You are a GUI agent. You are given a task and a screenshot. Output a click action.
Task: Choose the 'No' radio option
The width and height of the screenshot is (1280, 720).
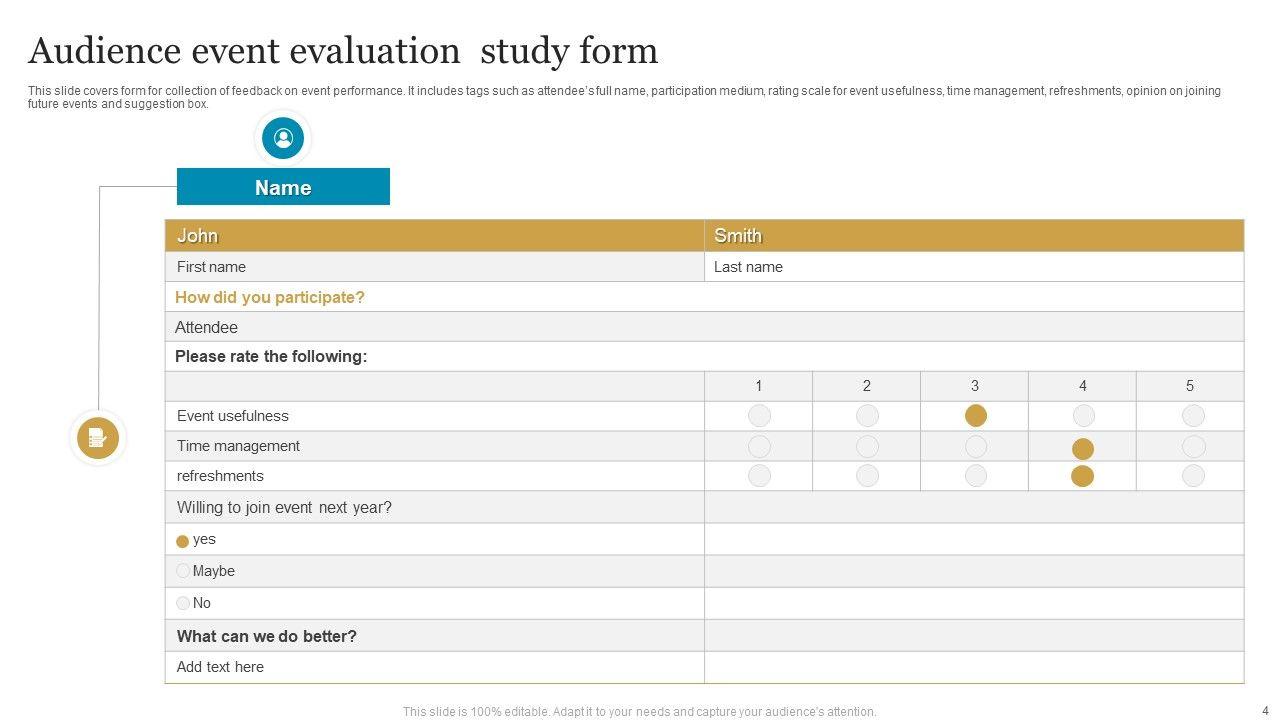tap(183, 603)
